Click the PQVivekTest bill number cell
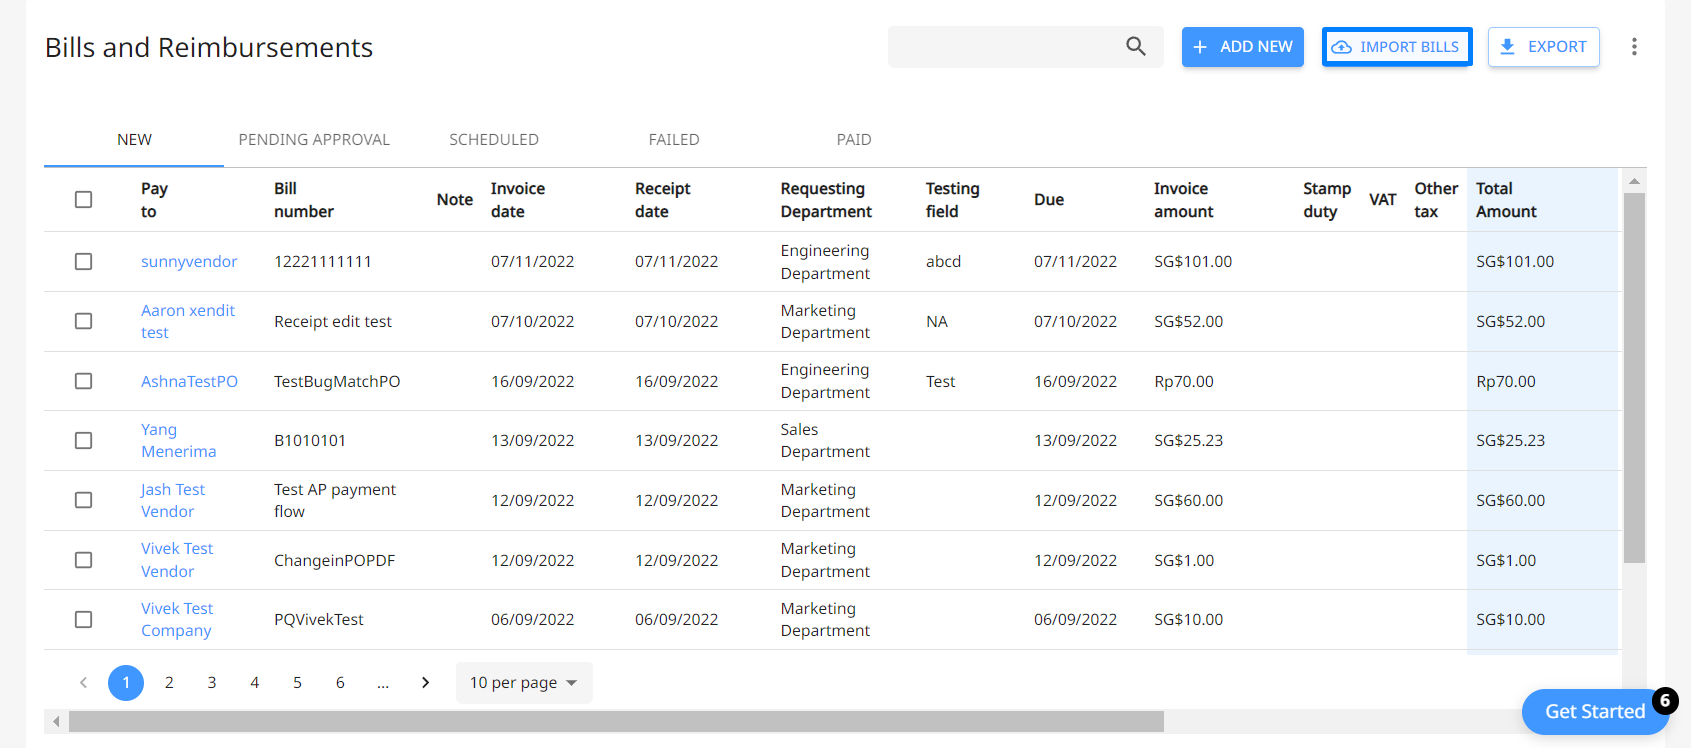 coord(319,619)
